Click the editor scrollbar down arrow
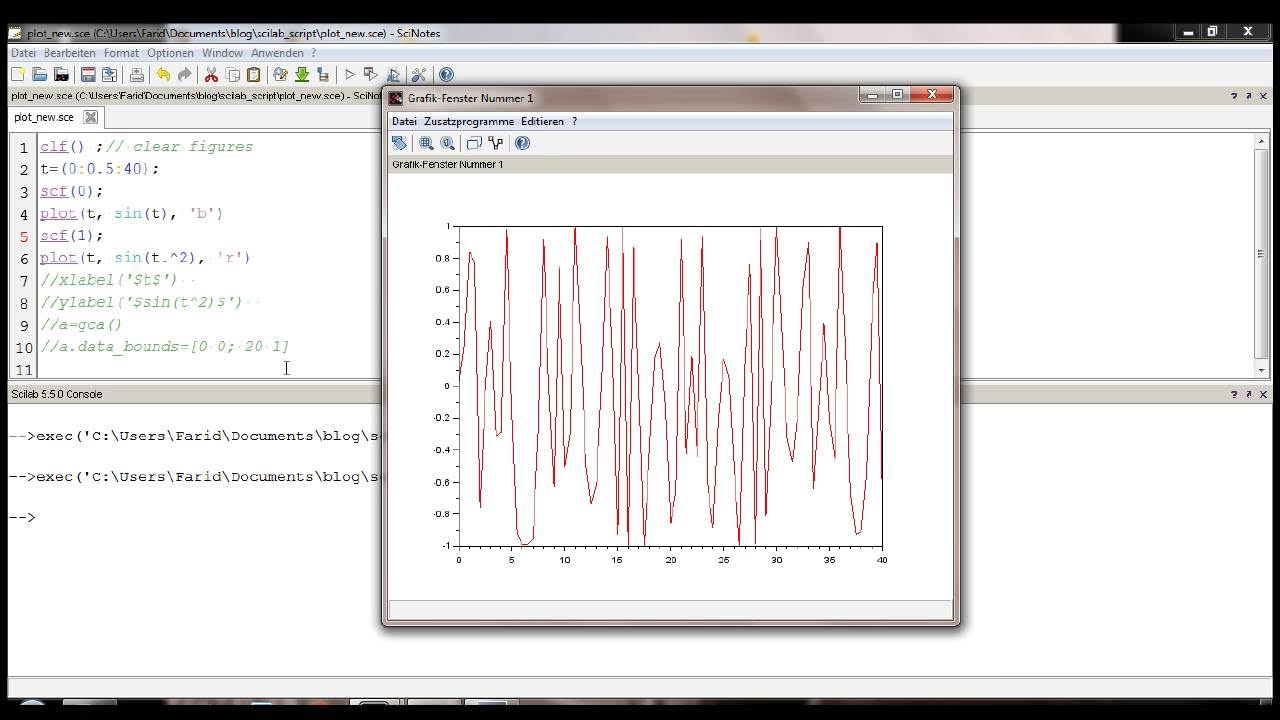 pyautogui.click(x=1261, y=370)
